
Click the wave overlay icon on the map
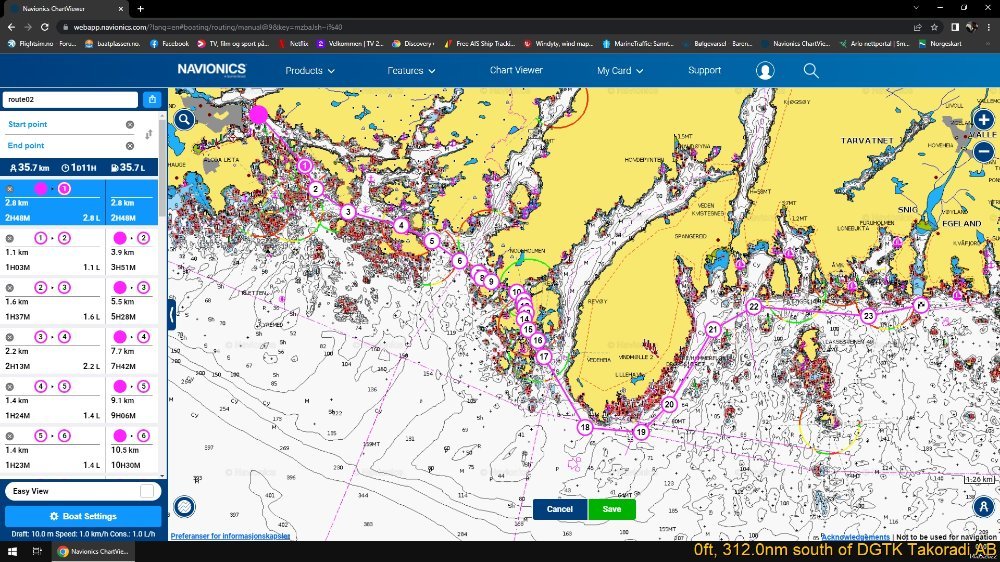pyautogui.click(x=184, y=507)
